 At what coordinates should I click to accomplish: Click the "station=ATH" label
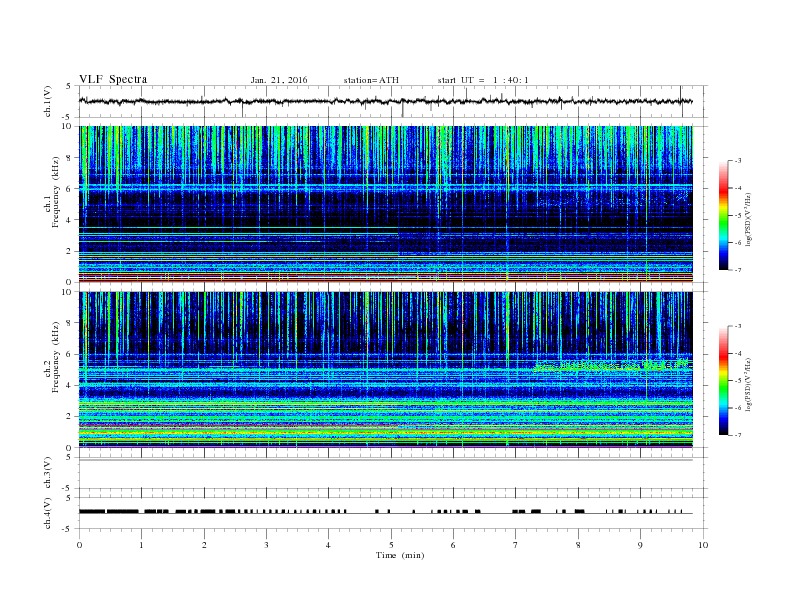coord(371,80)
